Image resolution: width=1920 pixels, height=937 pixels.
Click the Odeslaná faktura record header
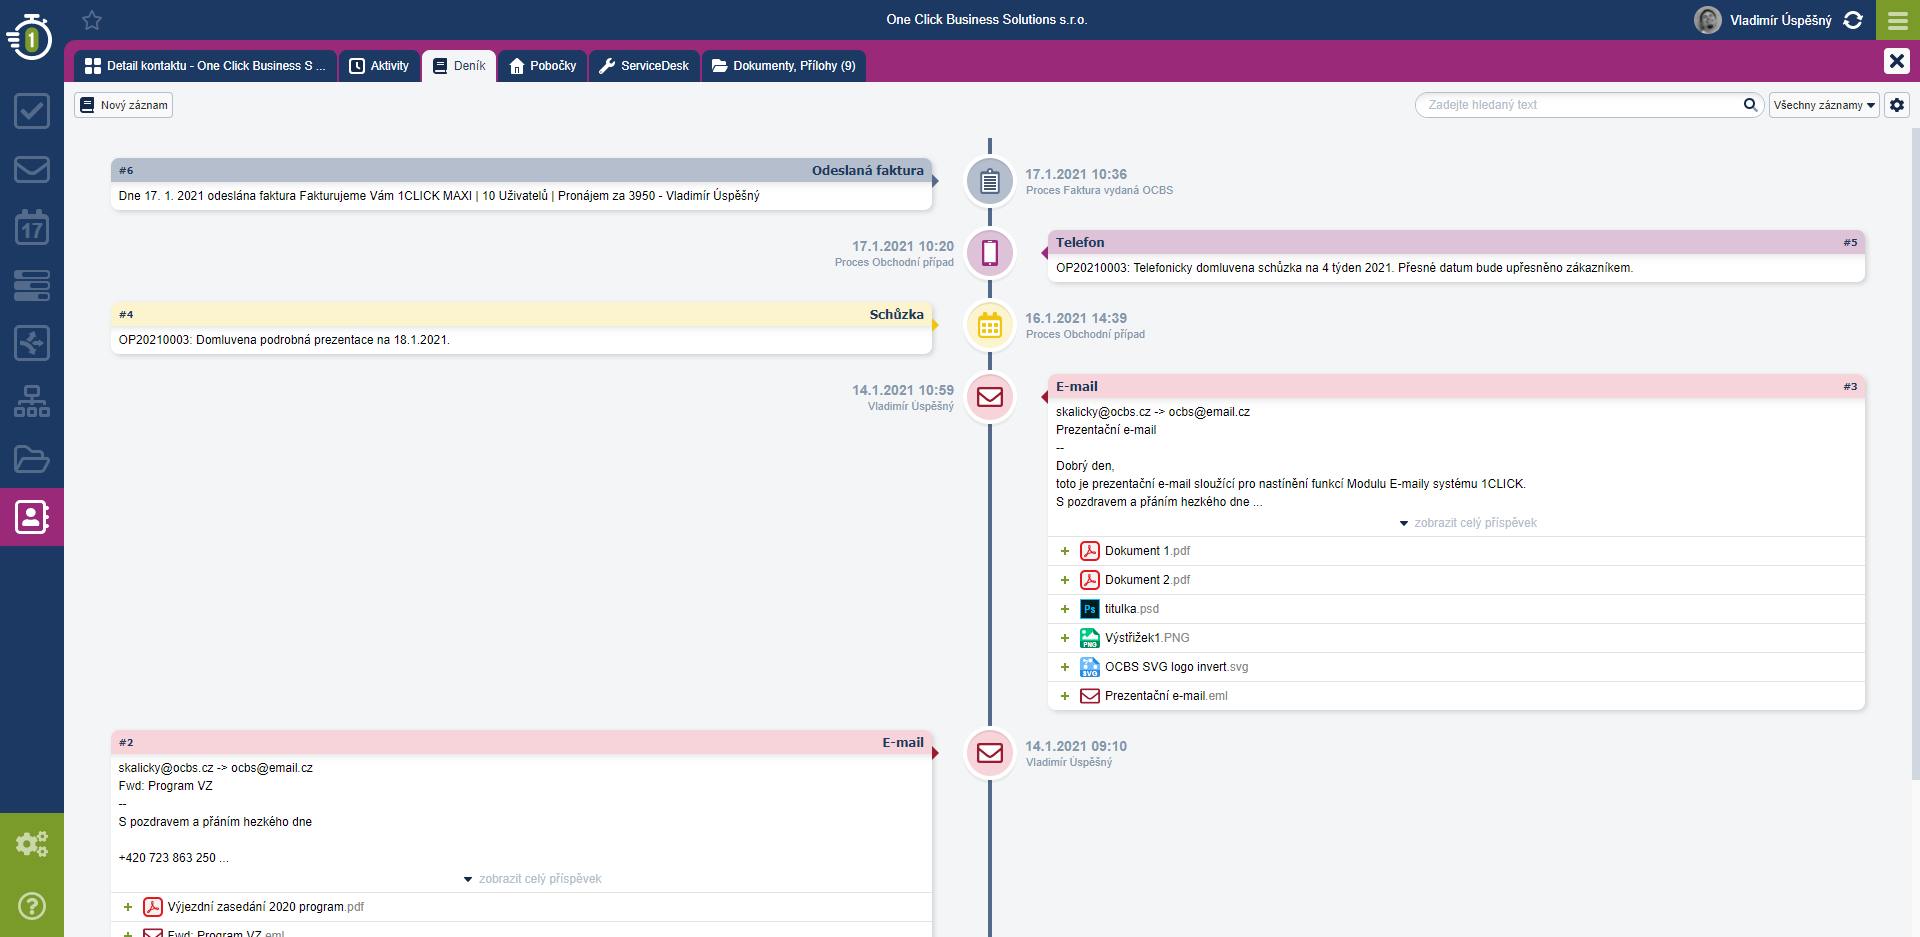521,170
